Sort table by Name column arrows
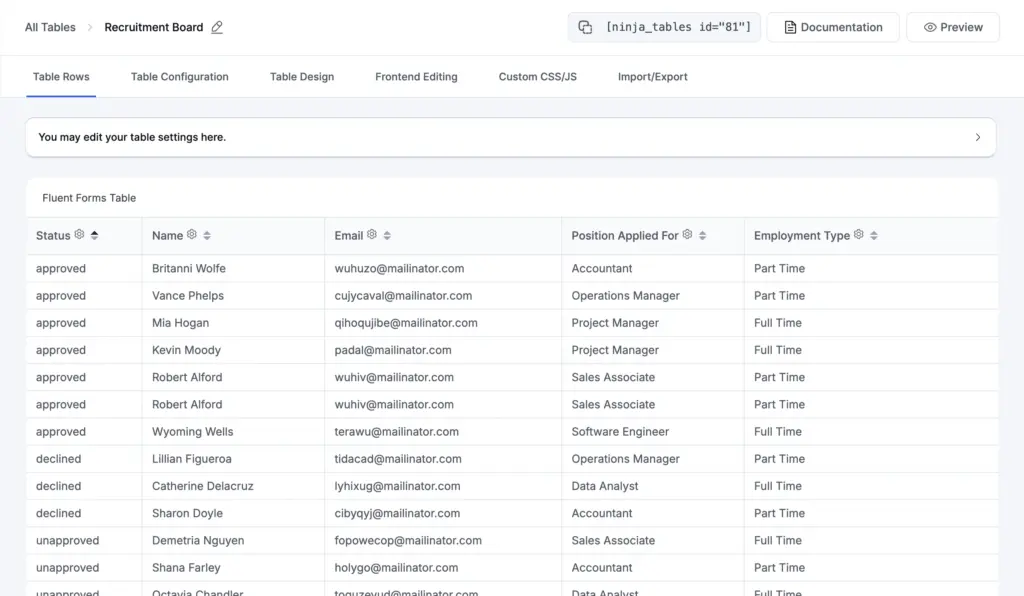Viewport: 1024px width, 596px height. (x=207, y=235)
